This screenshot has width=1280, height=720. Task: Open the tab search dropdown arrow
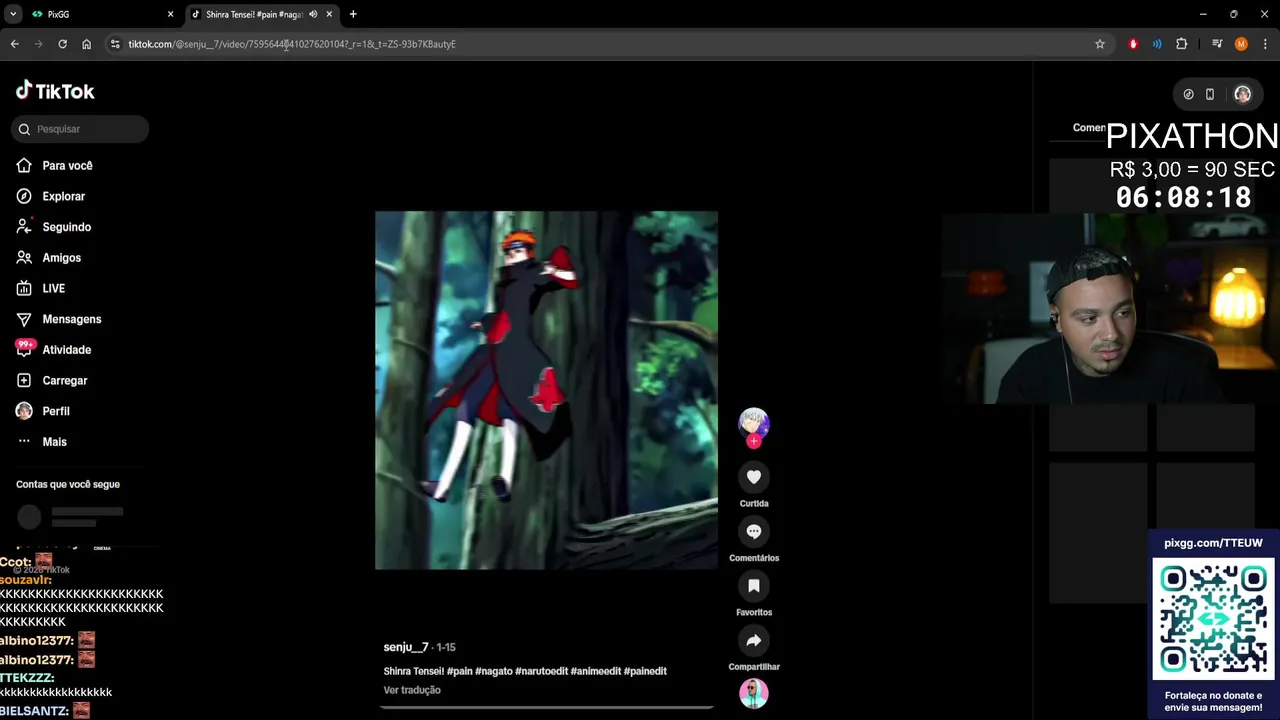13,14
